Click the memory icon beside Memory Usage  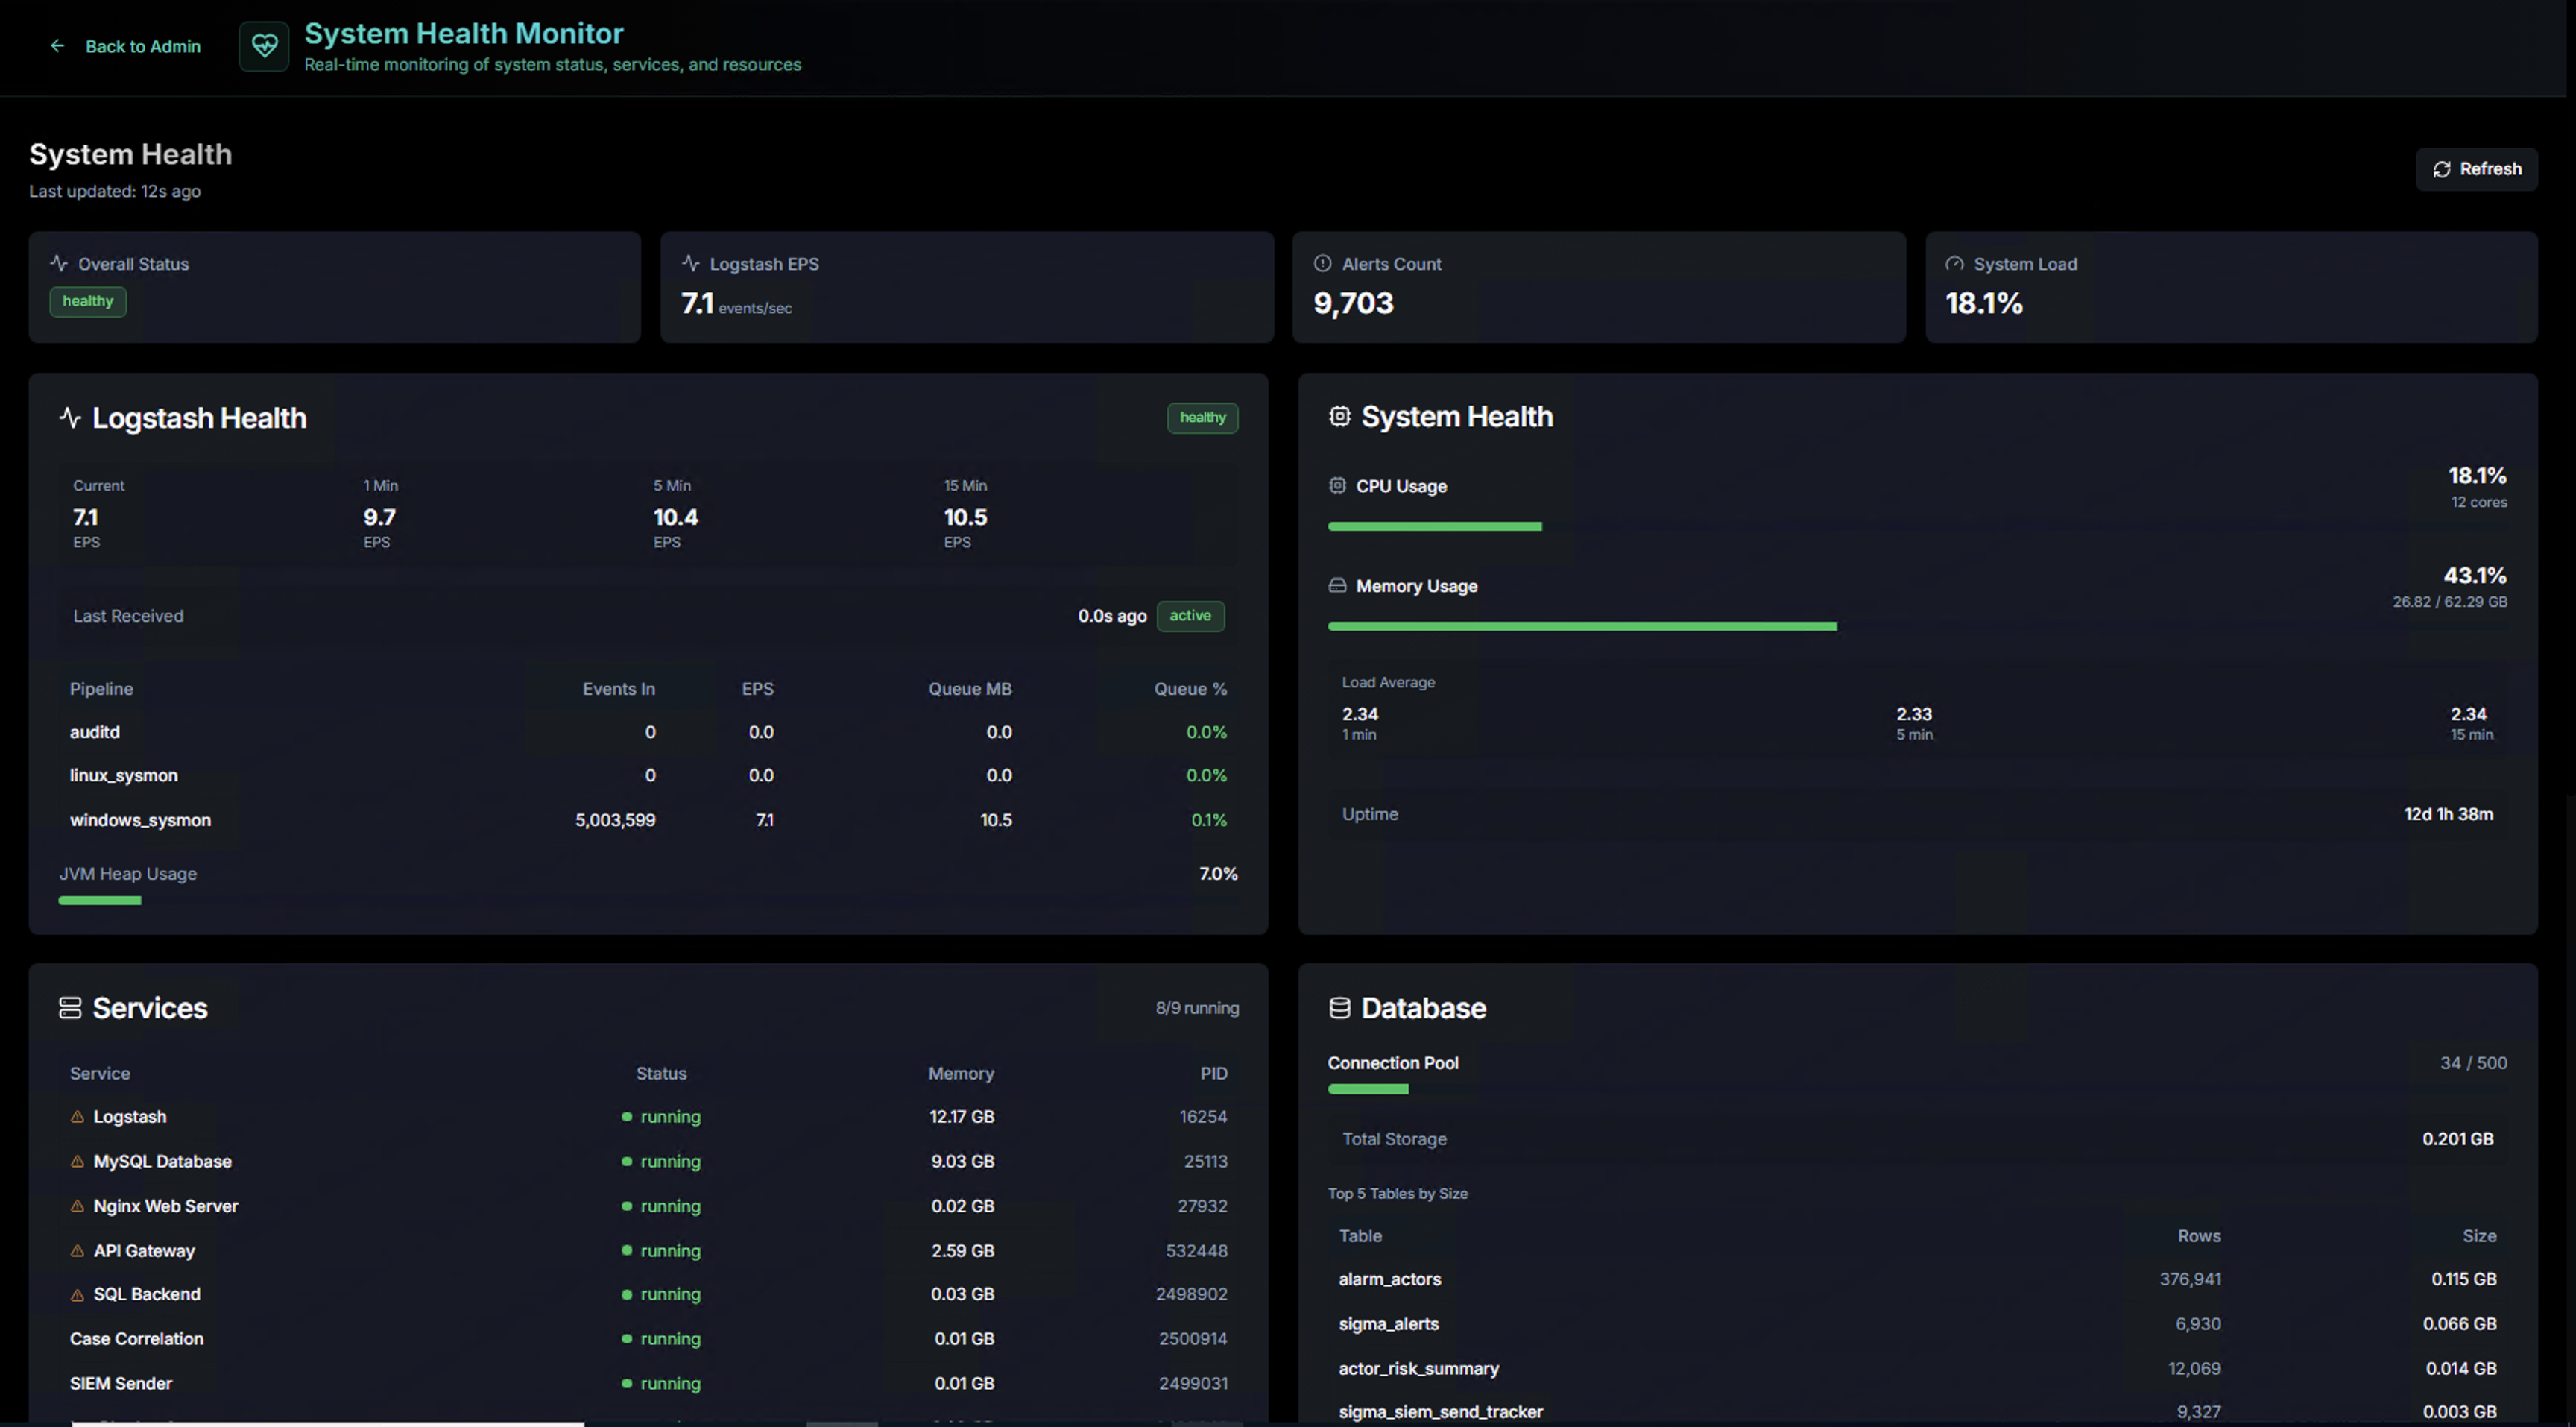(x=1337, y=586)
